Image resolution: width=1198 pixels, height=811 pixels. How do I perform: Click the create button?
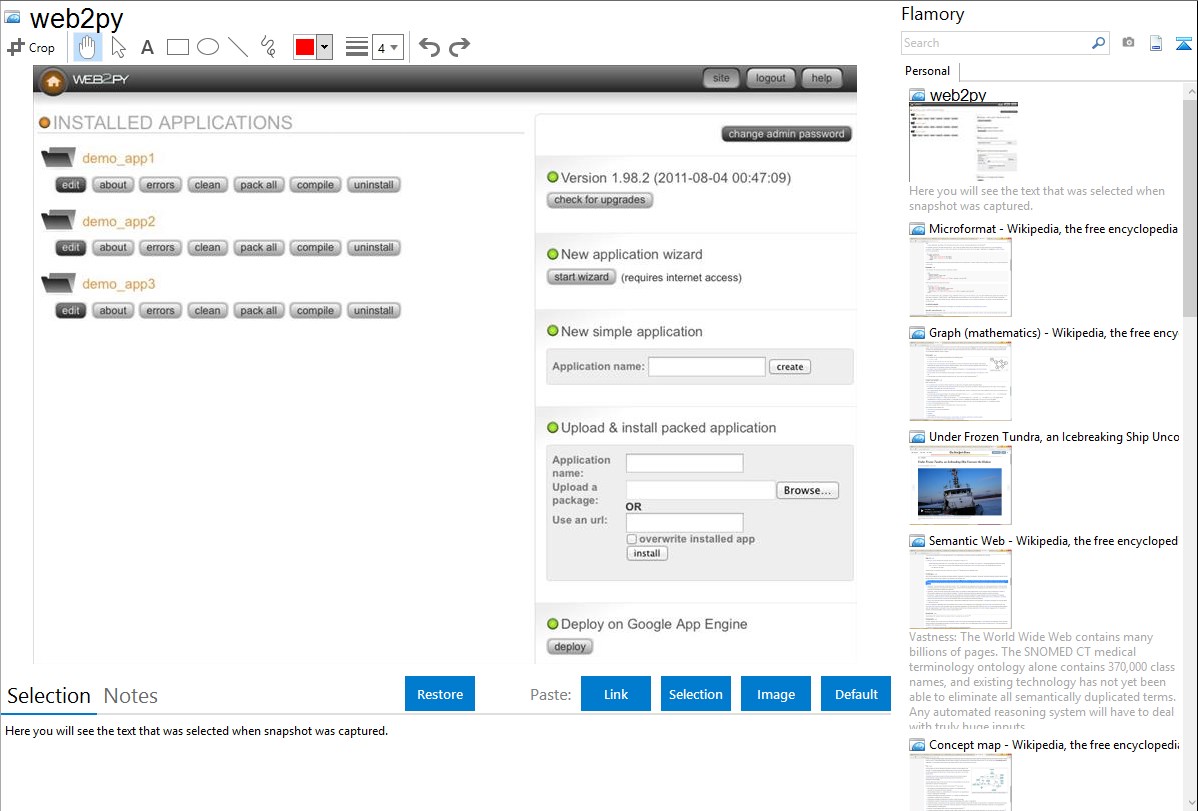click(x=789, y=367)
